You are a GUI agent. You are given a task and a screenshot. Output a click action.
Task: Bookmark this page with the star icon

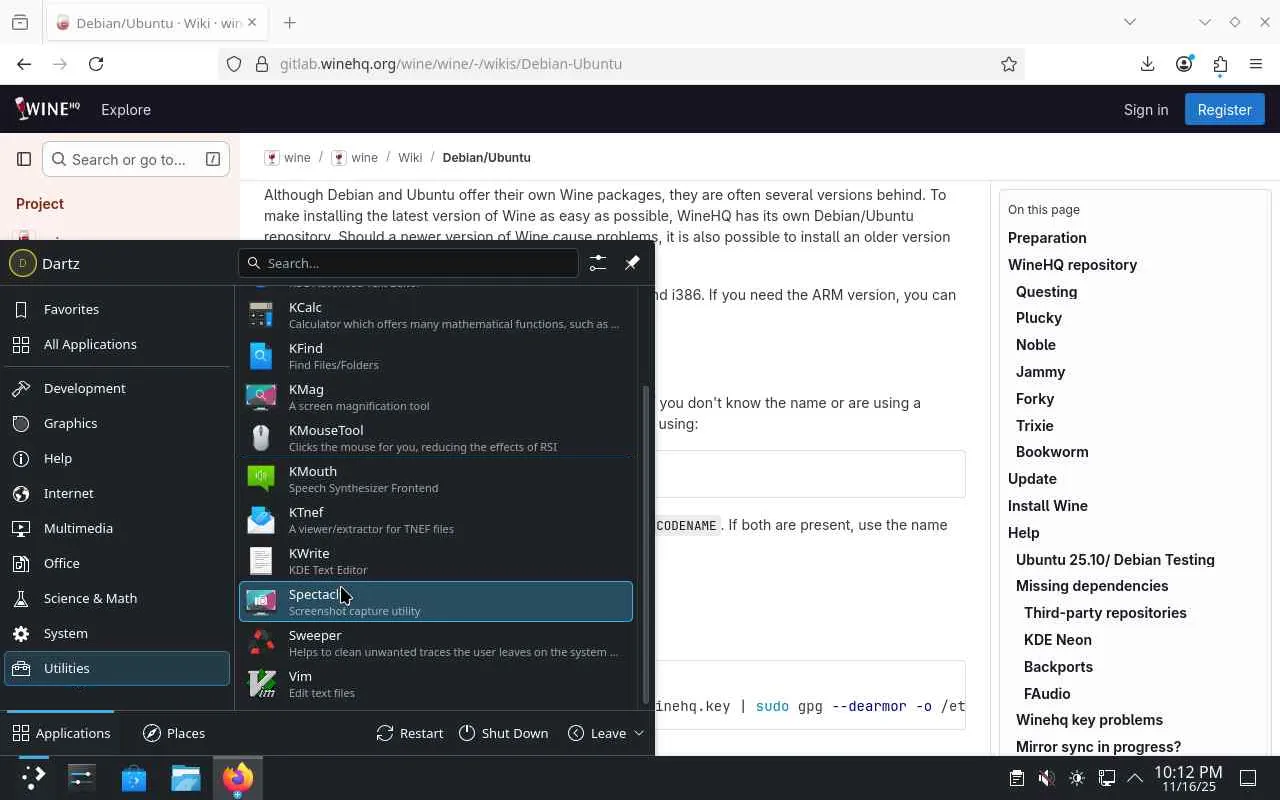pos(1009,64)
